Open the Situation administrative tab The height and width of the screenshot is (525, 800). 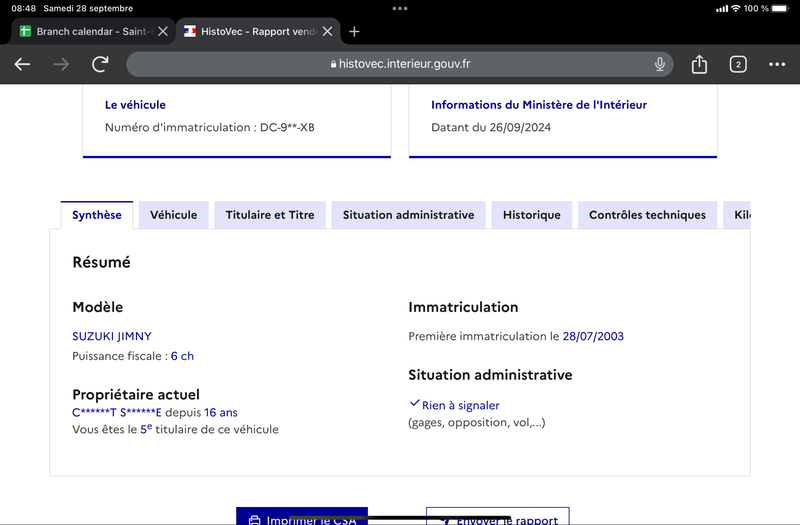pyautogui.click(x=408, y=215)
